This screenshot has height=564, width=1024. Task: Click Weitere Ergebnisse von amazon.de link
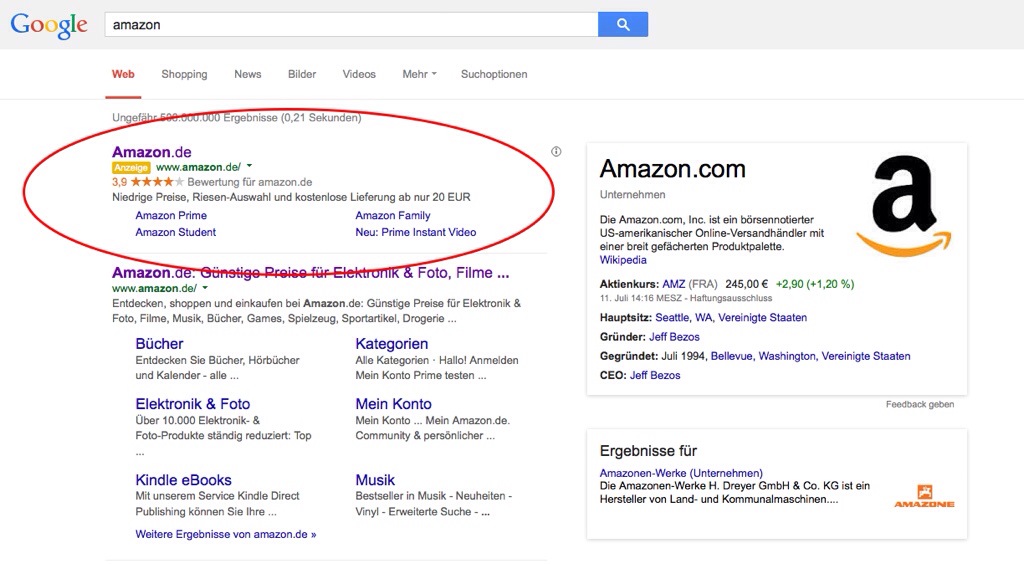click(225, 534)
